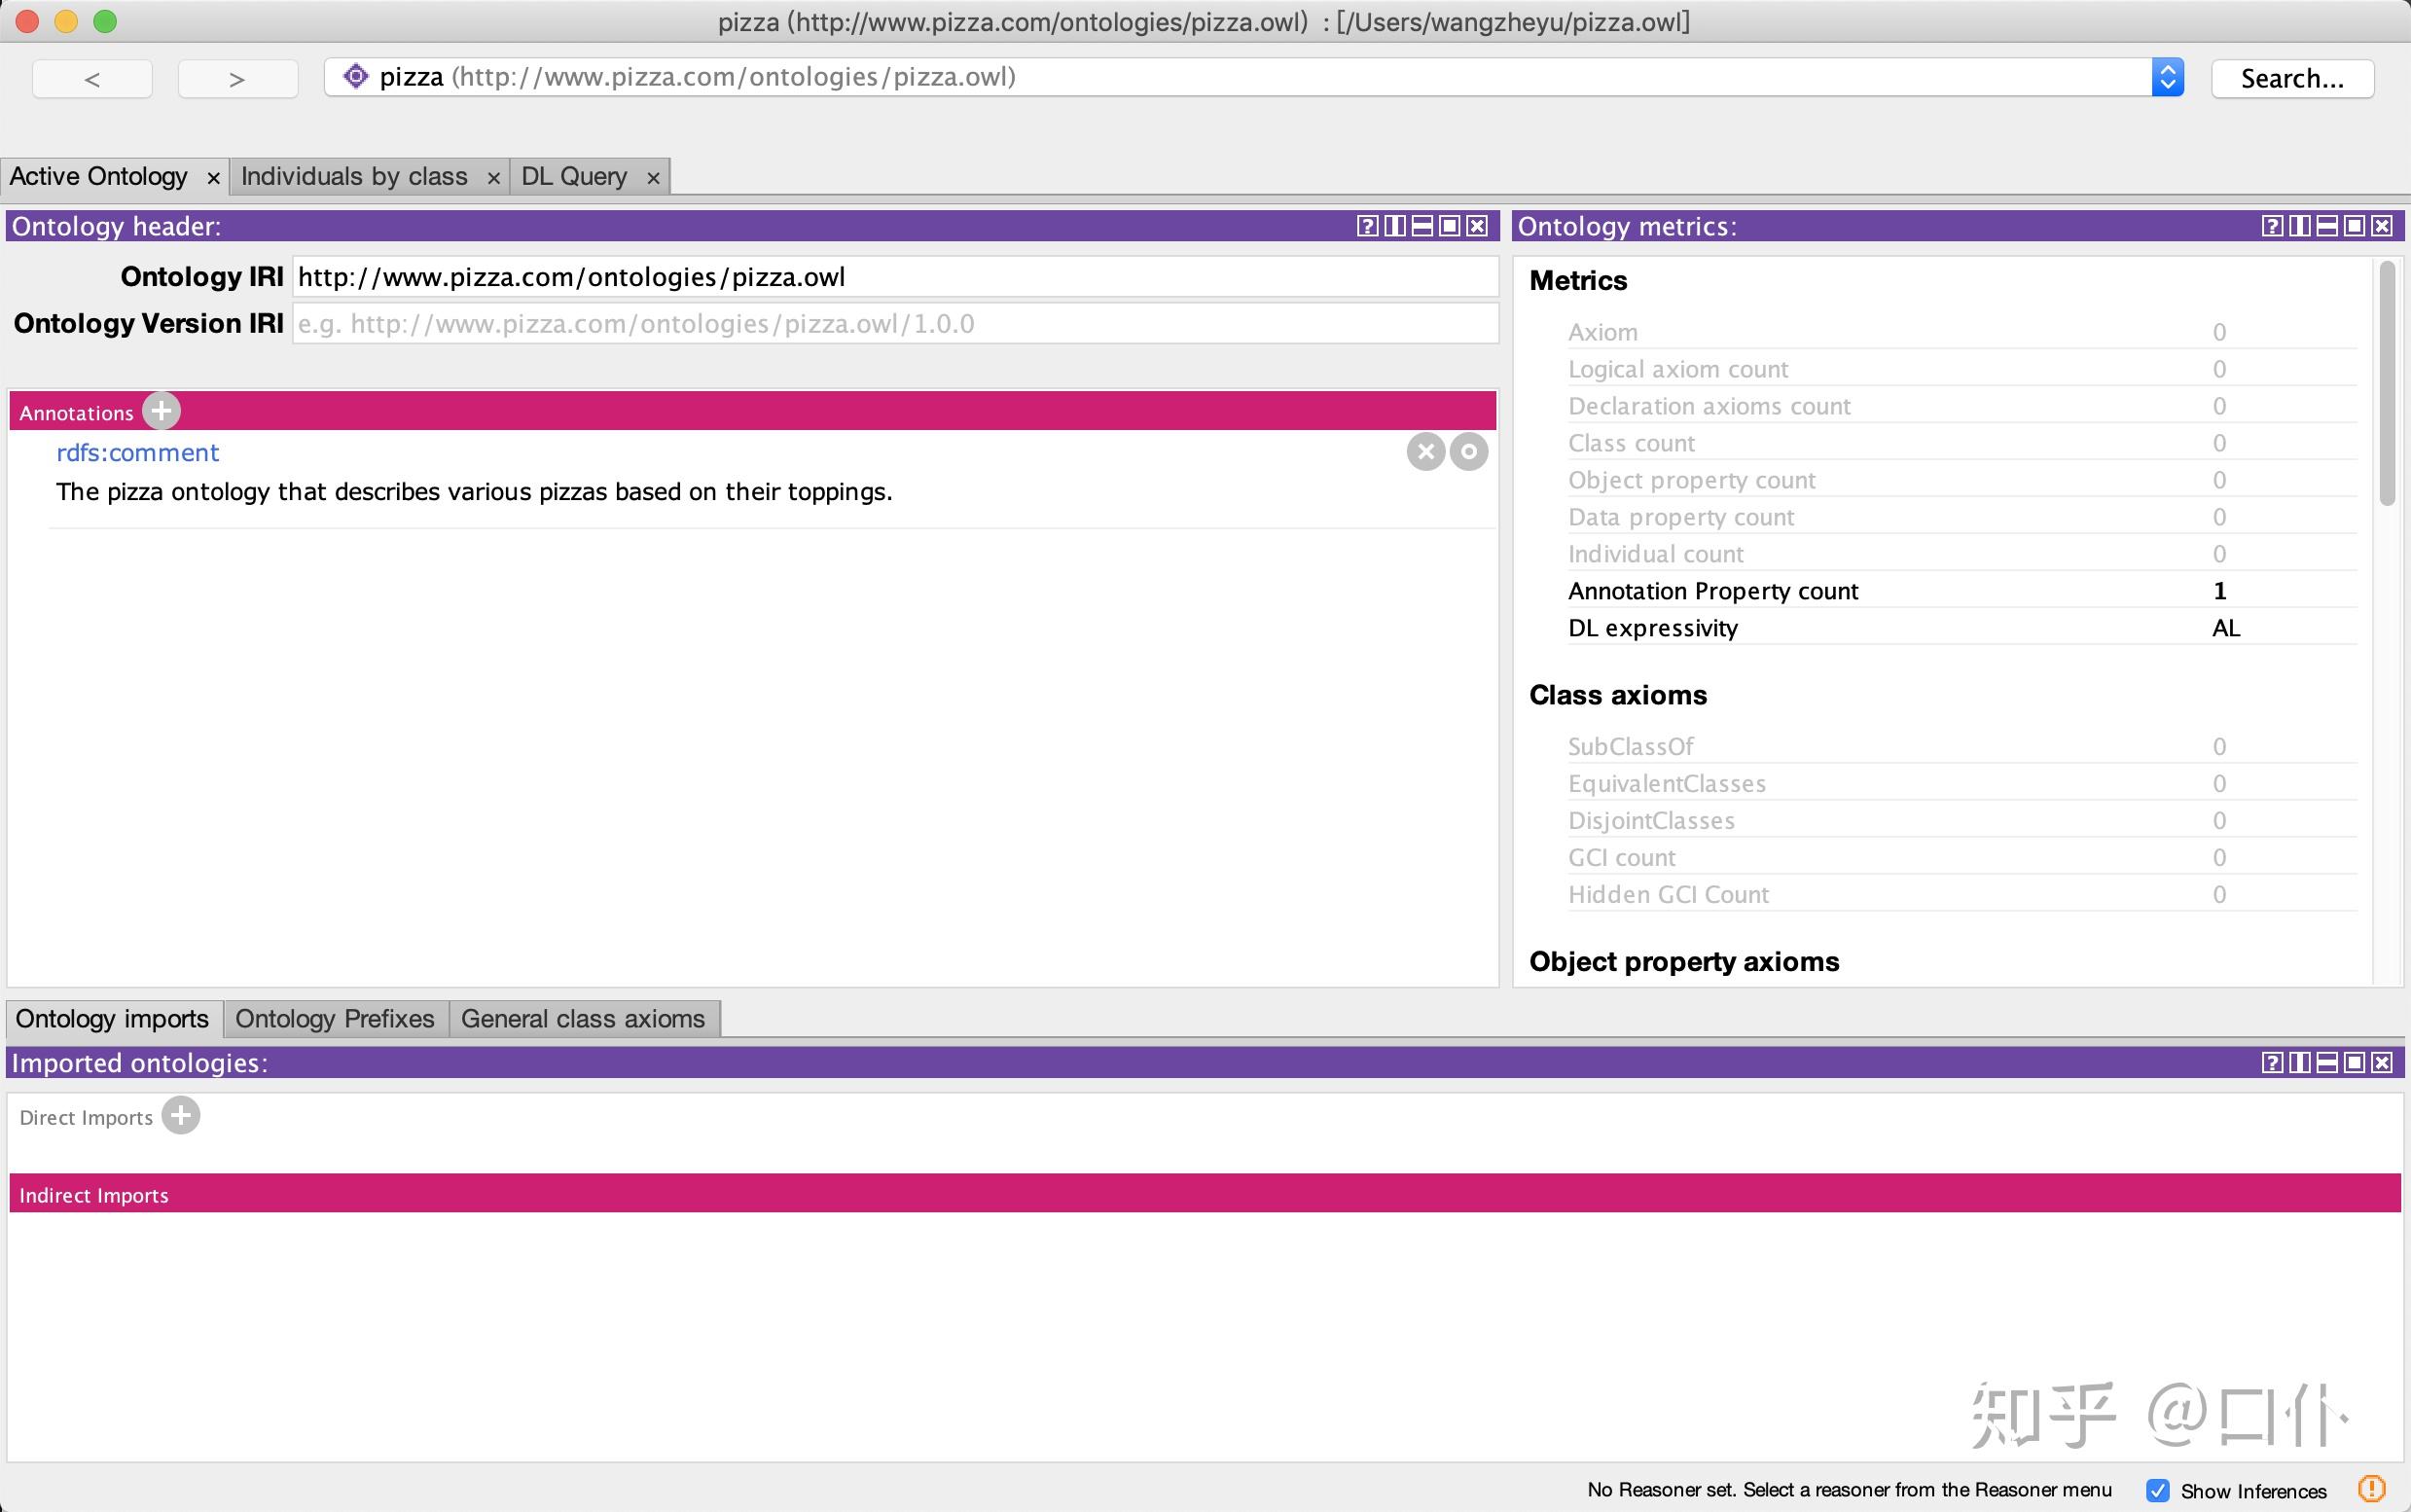
Task: Focus the Ontology Version IRI field
Action: tap(894, 324)
